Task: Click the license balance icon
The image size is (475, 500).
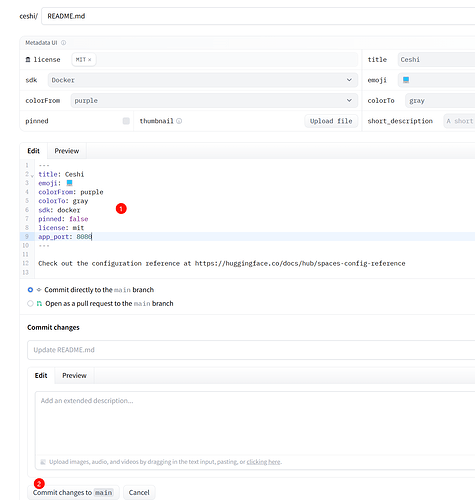Action: (x=28, y=60)
